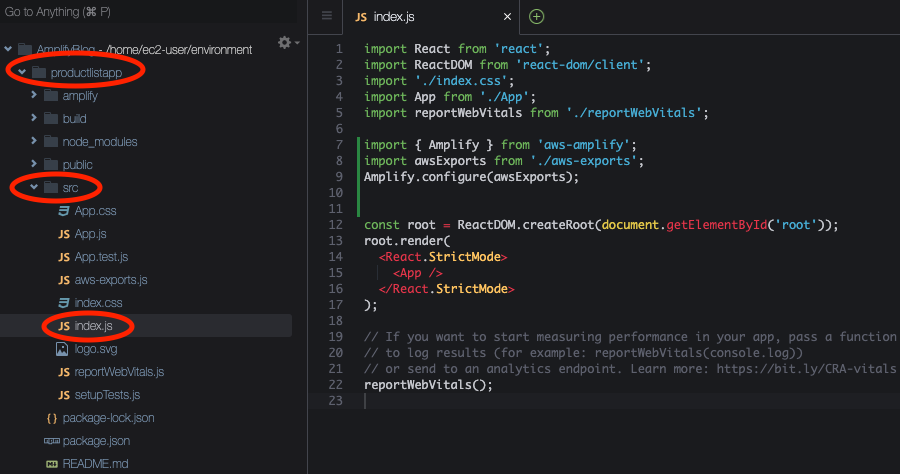
Task: Click the JS icon beside App.test.js
Action: 64,257
